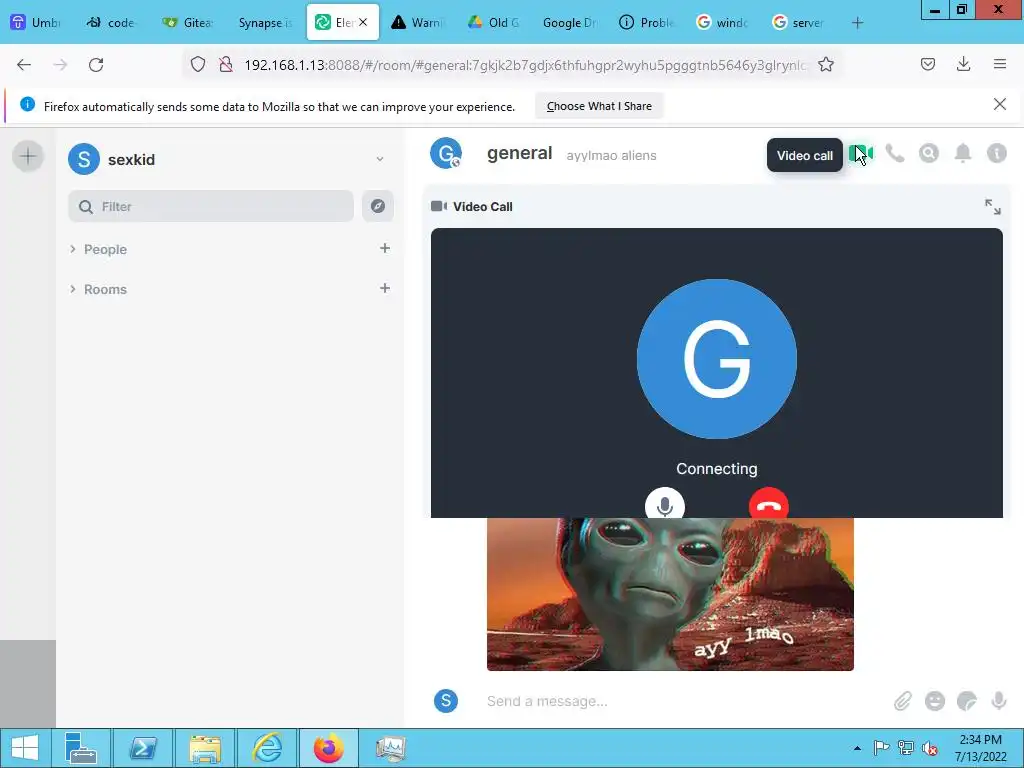The height and width of the screenshot is (768, 1024).
Task: Open the sexkid user menu chevron
Action: (379, 159)
